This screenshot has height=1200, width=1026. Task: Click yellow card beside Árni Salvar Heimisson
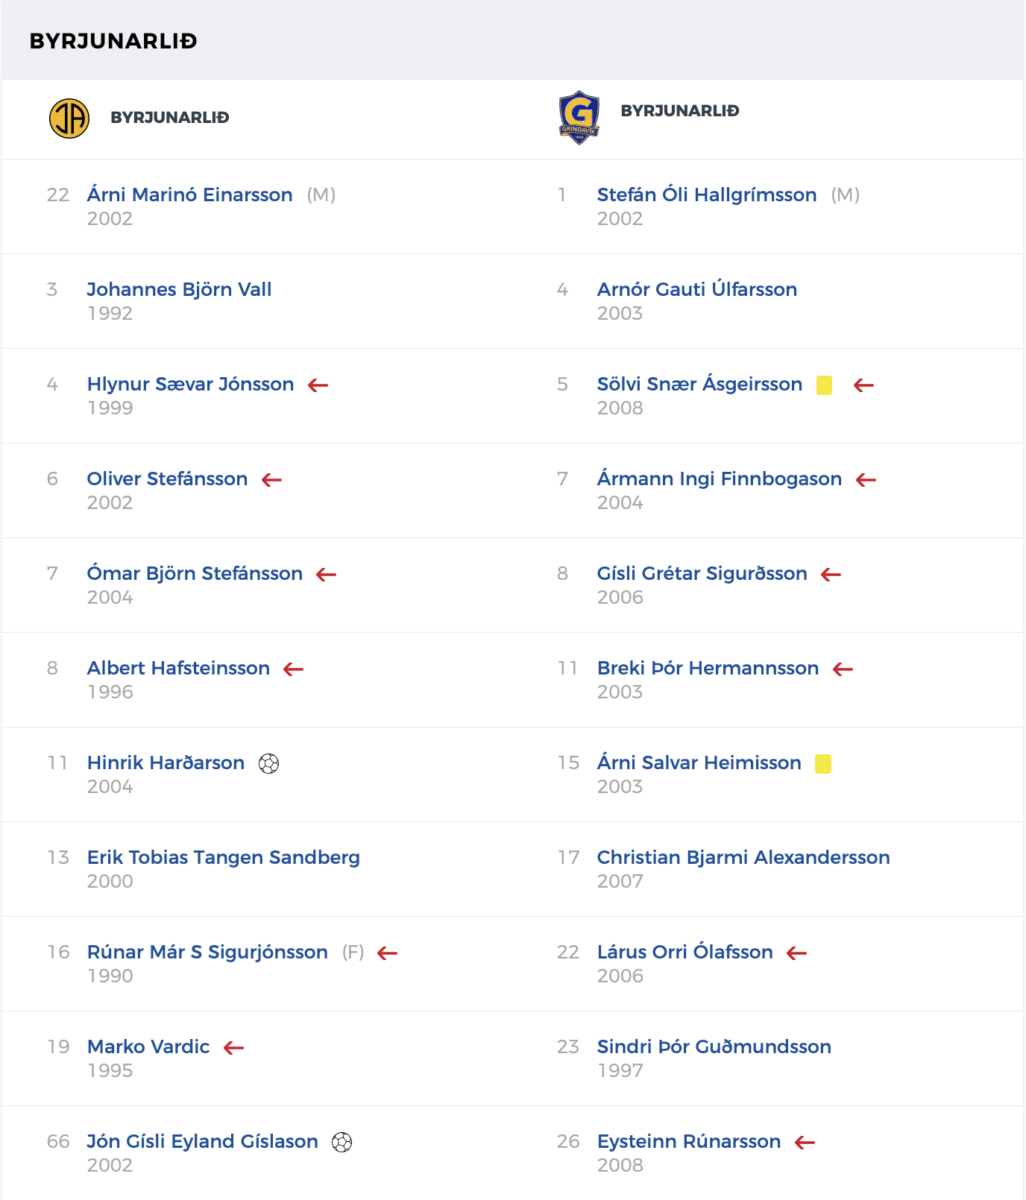[823, 764]
